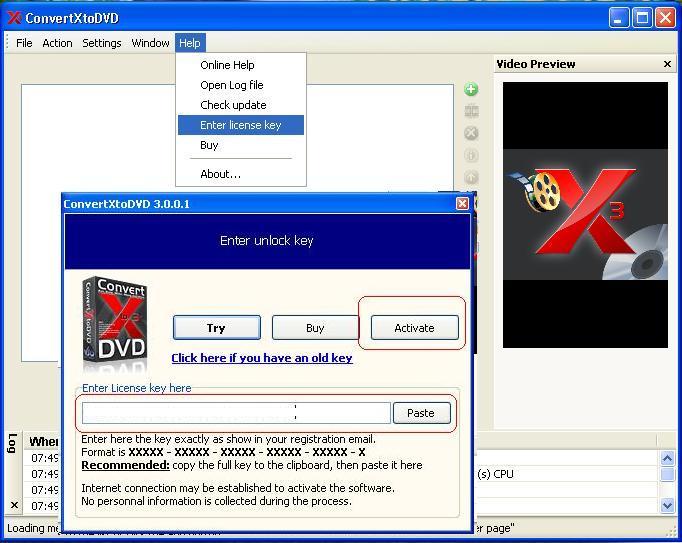Click the grayed information icon

471,155
